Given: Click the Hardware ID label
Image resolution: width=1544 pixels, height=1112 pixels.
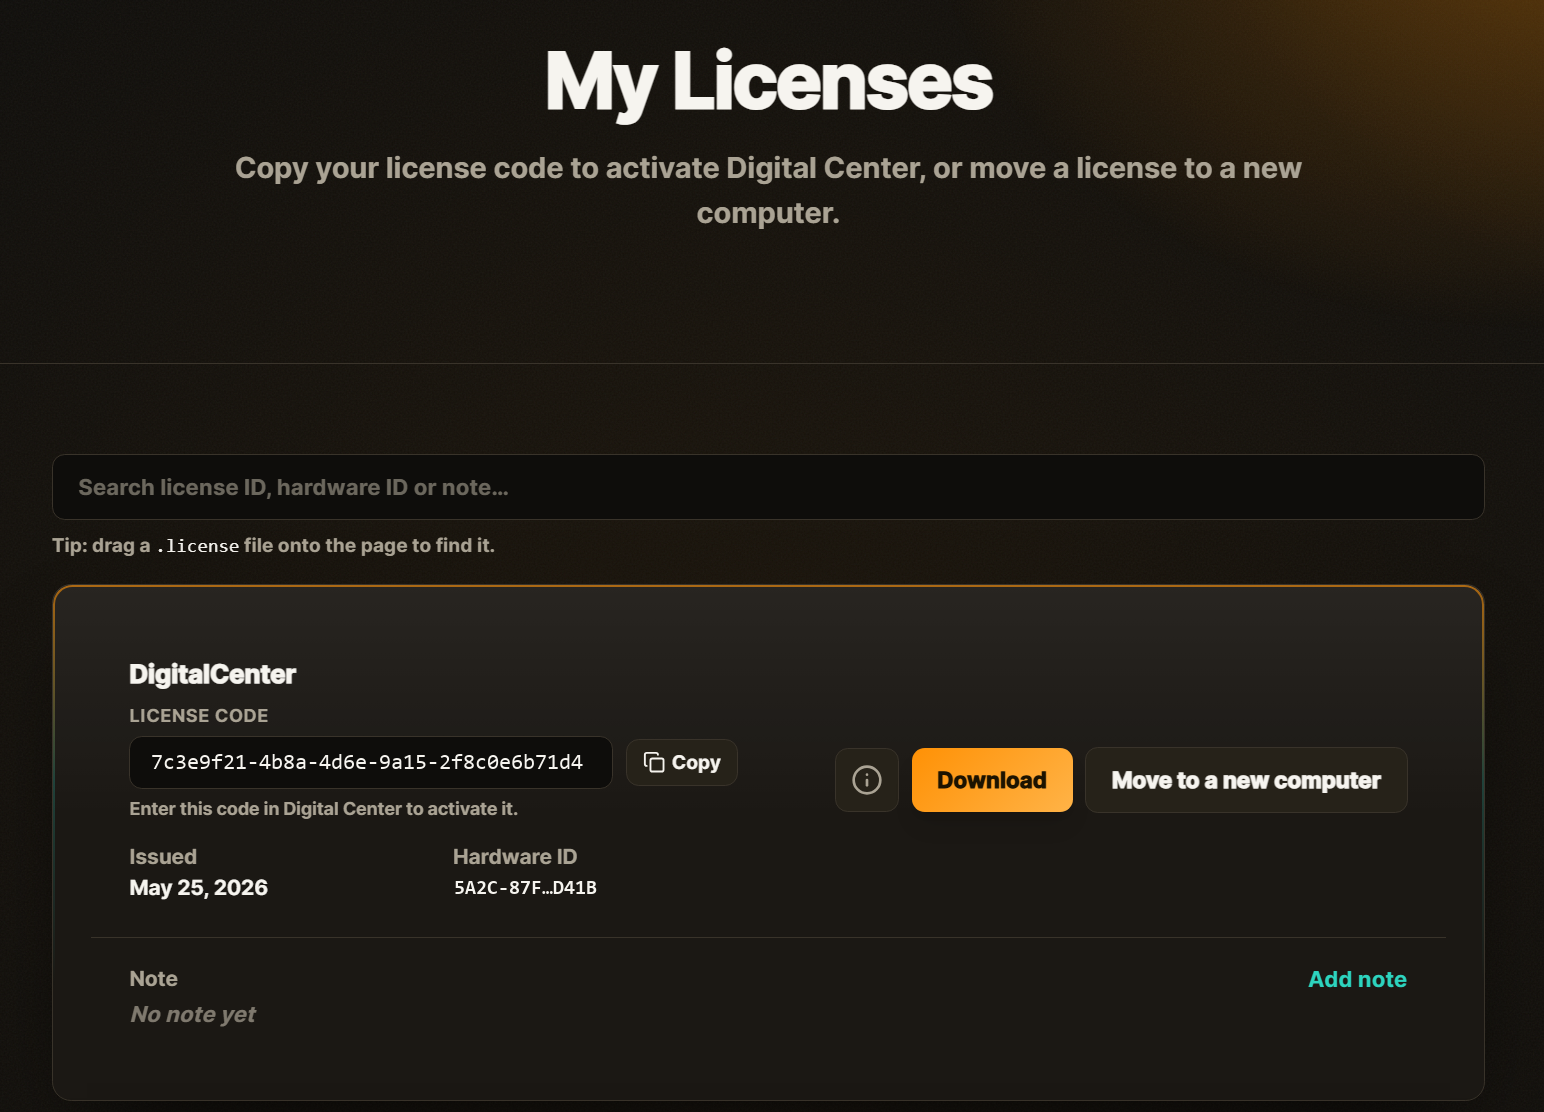Looking at the screenshot, I should point(515,857).
